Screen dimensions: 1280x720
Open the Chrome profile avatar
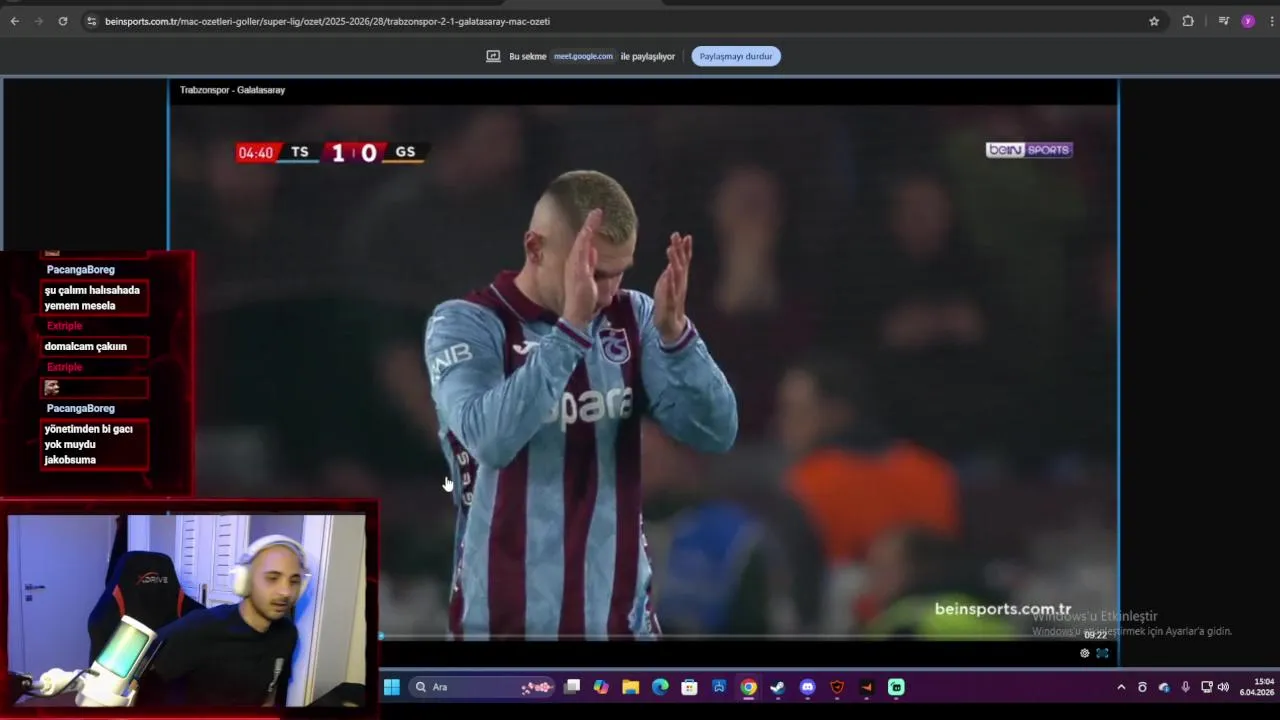[x=1248, y=21]
